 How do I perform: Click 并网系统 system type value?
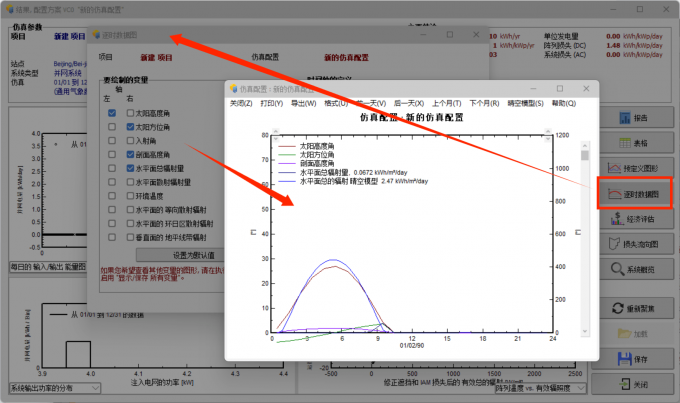point(68,73)
